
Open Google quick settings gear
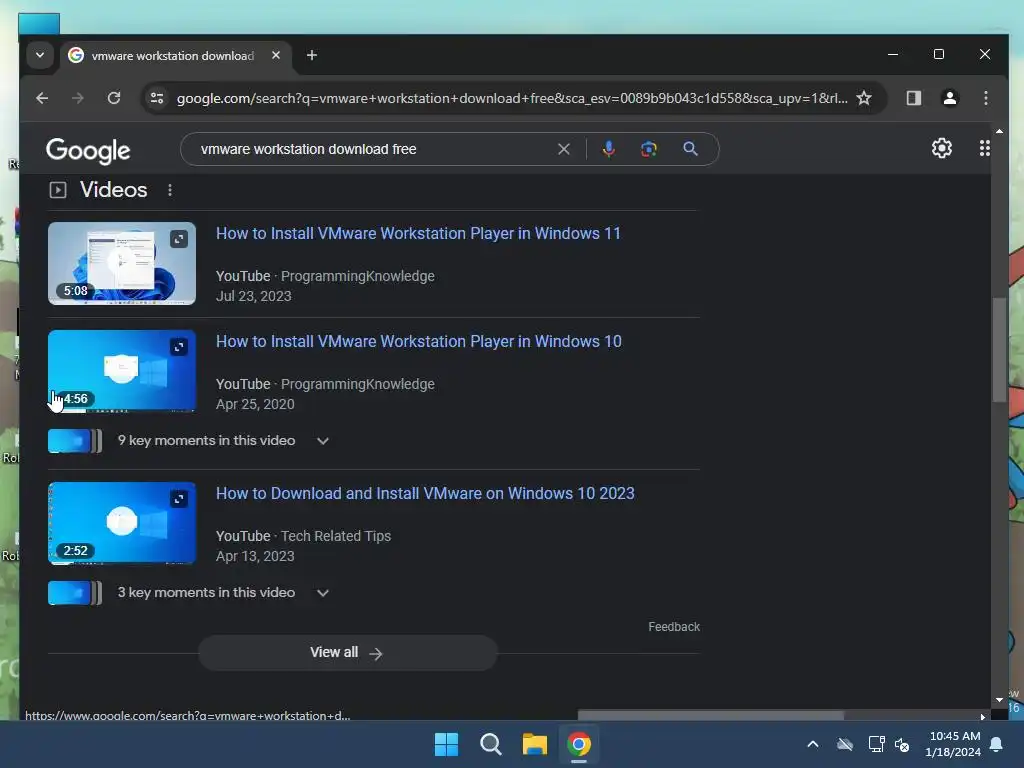point(941,148)
